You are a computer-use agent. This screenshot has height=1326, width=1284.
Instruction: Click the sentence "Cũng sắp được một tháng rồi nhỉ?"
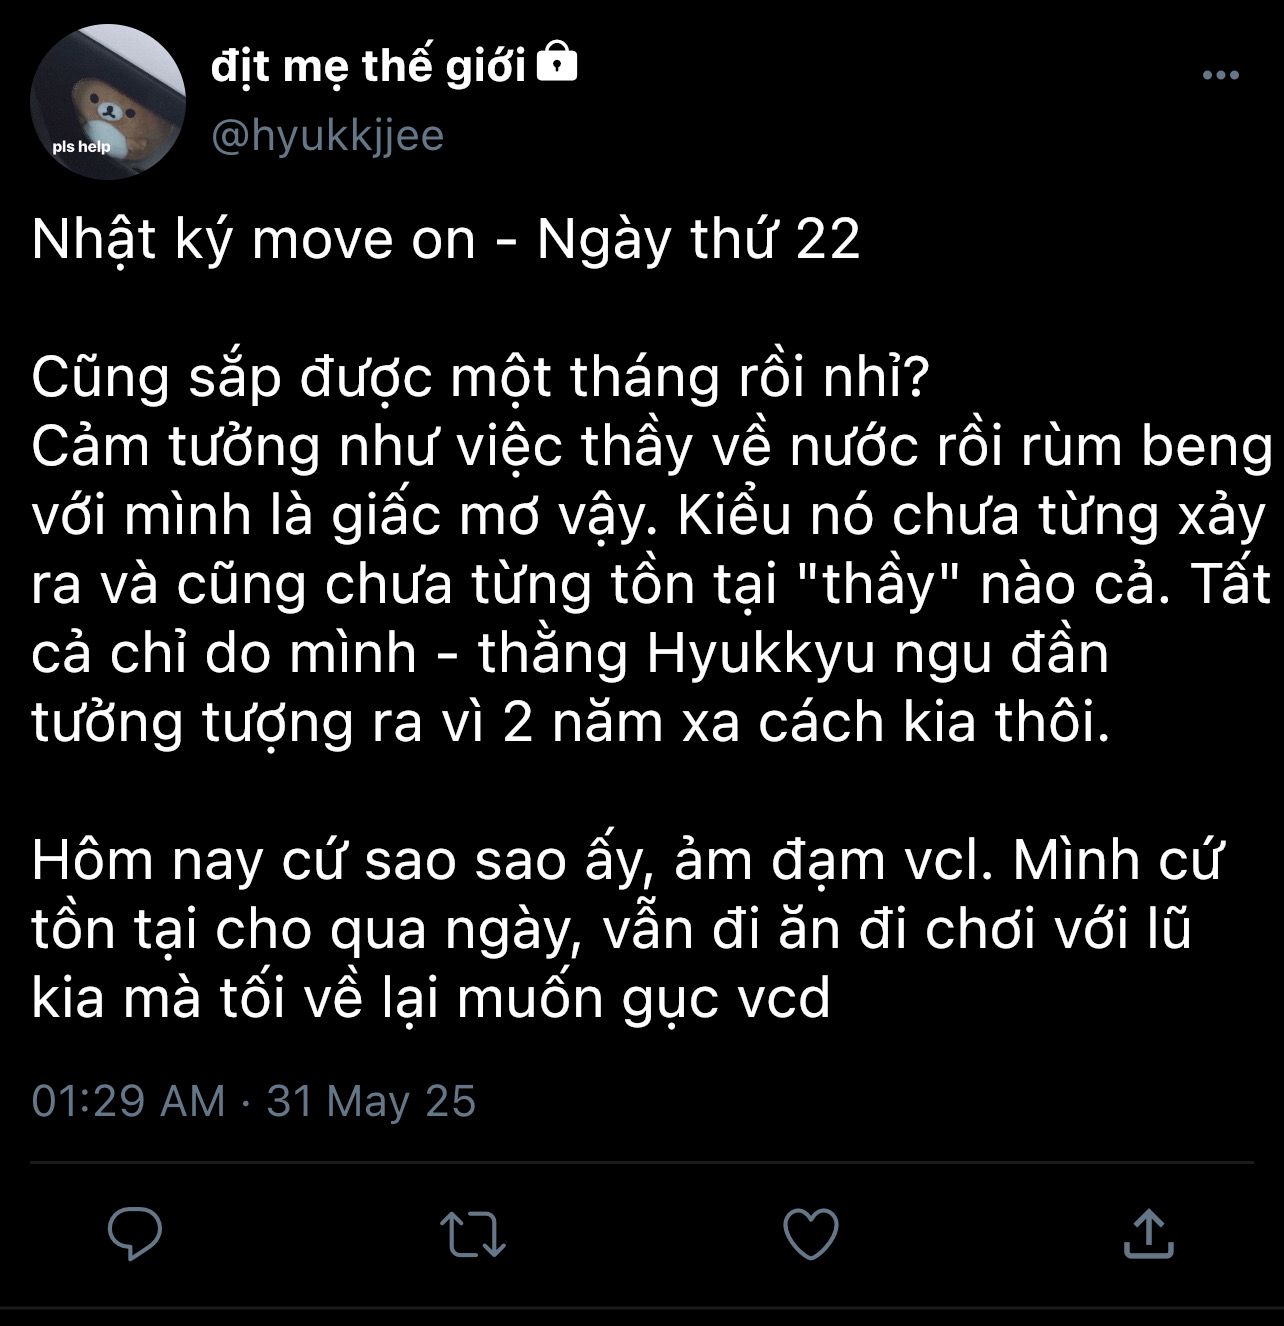pyautogui.click(x=481, y=378)
